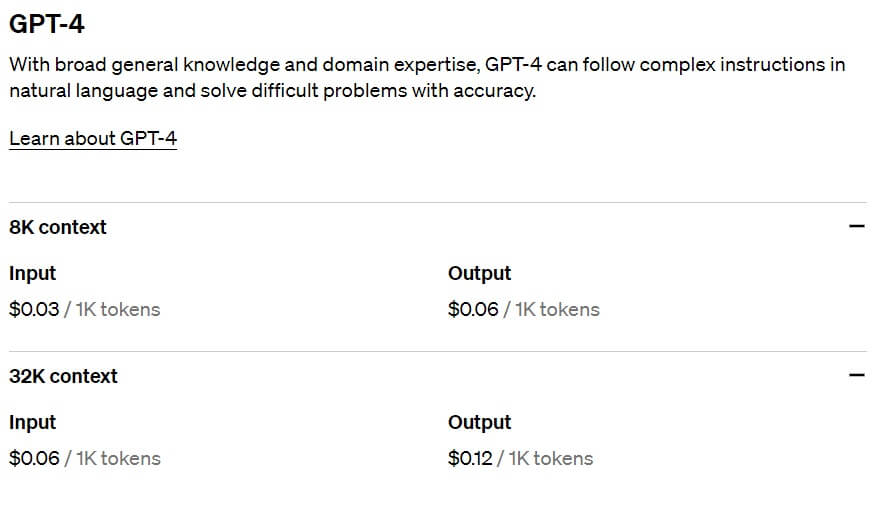Collapse the 32K context section minus icon

[x=856, y=376]
